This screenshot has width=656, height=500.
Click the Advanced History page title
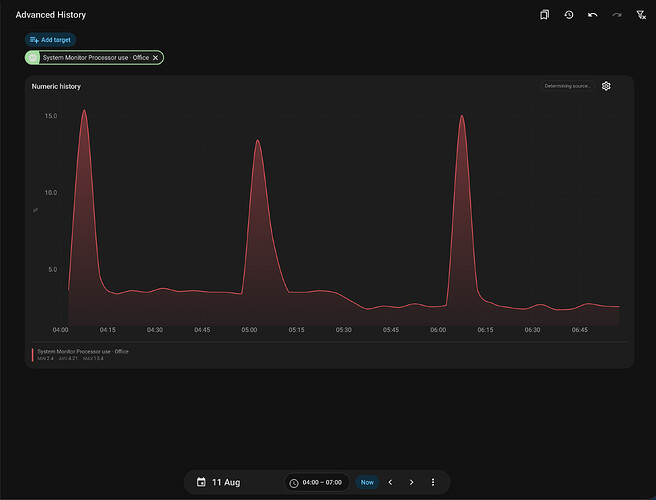pos(51,15)
